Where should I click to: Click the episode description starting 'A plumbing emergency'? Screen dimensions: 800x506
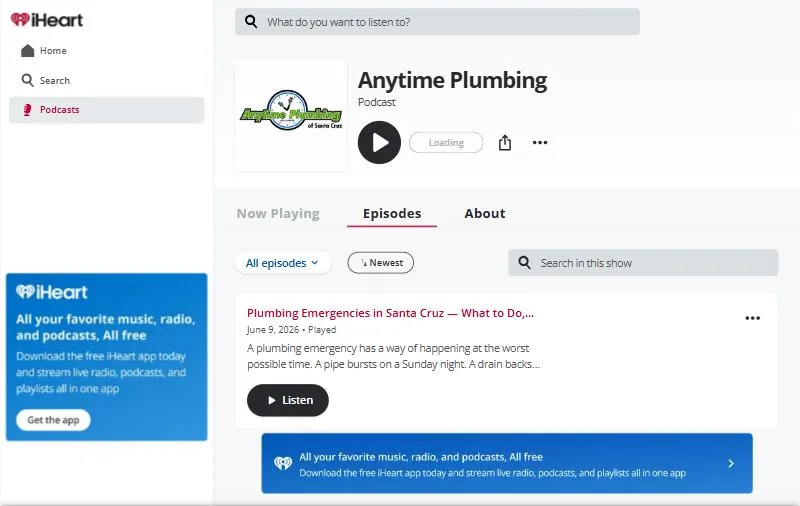[x=393, y=356]
